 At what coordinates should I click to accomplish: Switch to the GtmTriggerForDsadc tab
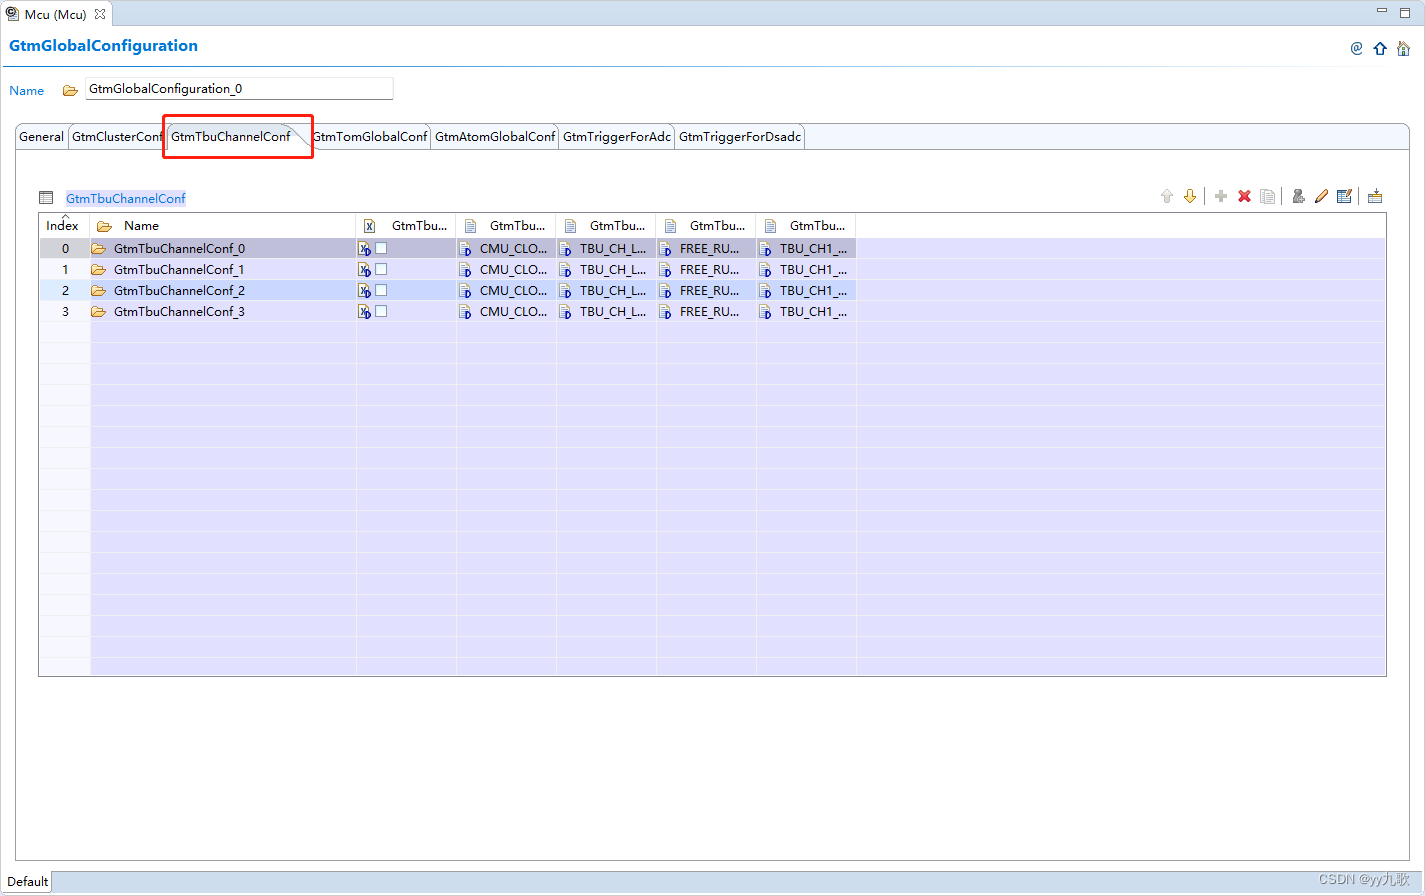tap(740, 137)
